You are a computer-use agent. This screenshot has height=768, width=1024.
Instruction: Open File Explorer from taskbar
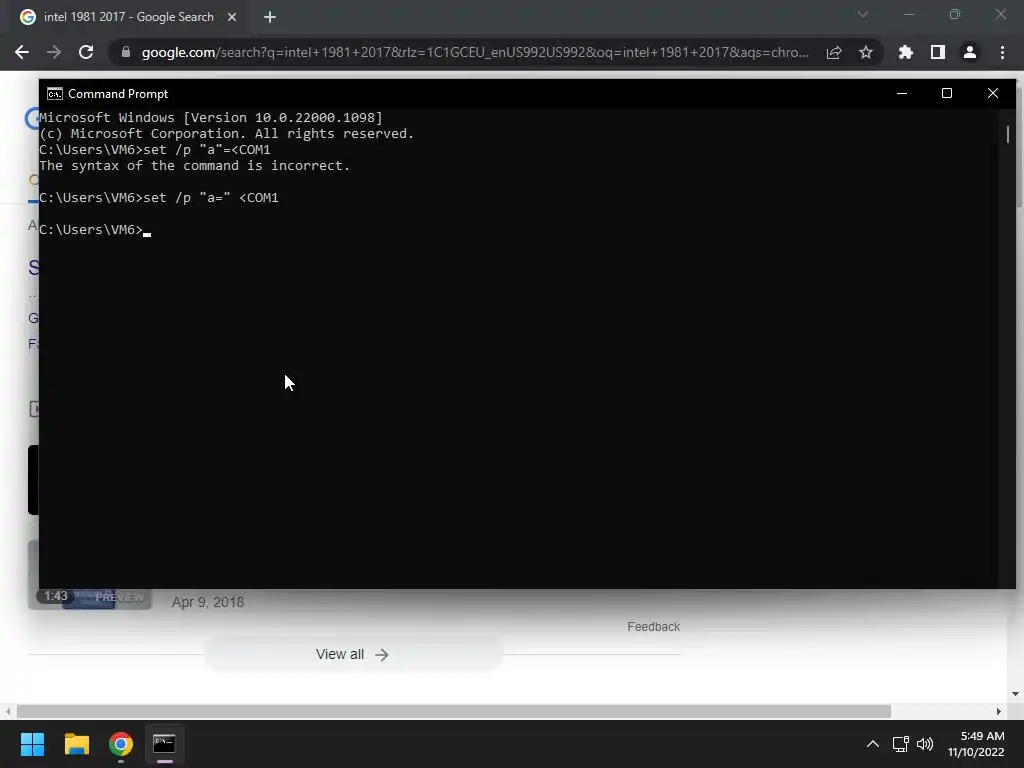(x=76, y=744)
